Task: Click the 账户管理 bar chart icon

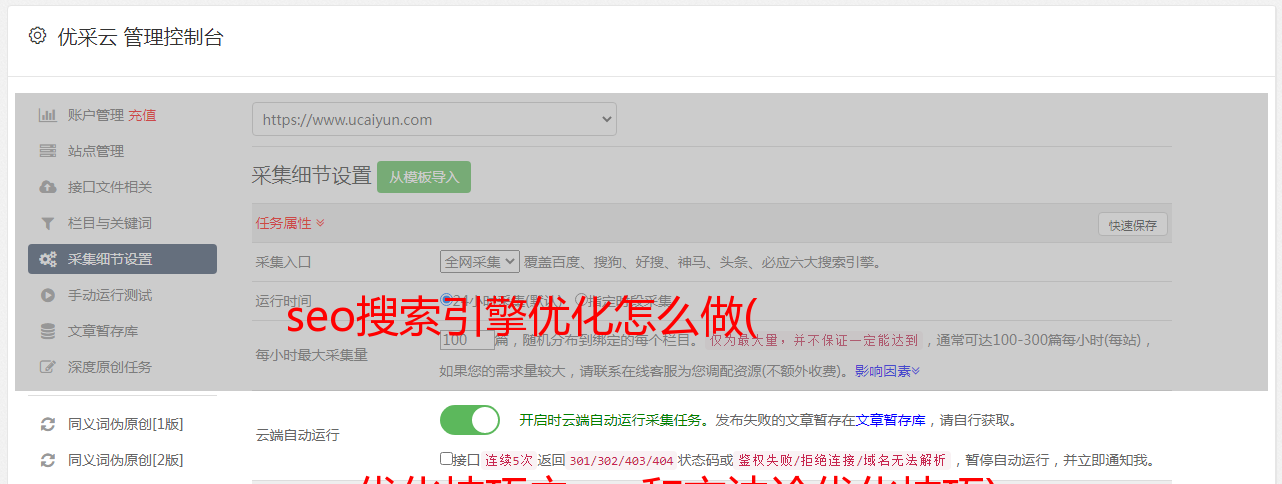Action: [47, 115]
